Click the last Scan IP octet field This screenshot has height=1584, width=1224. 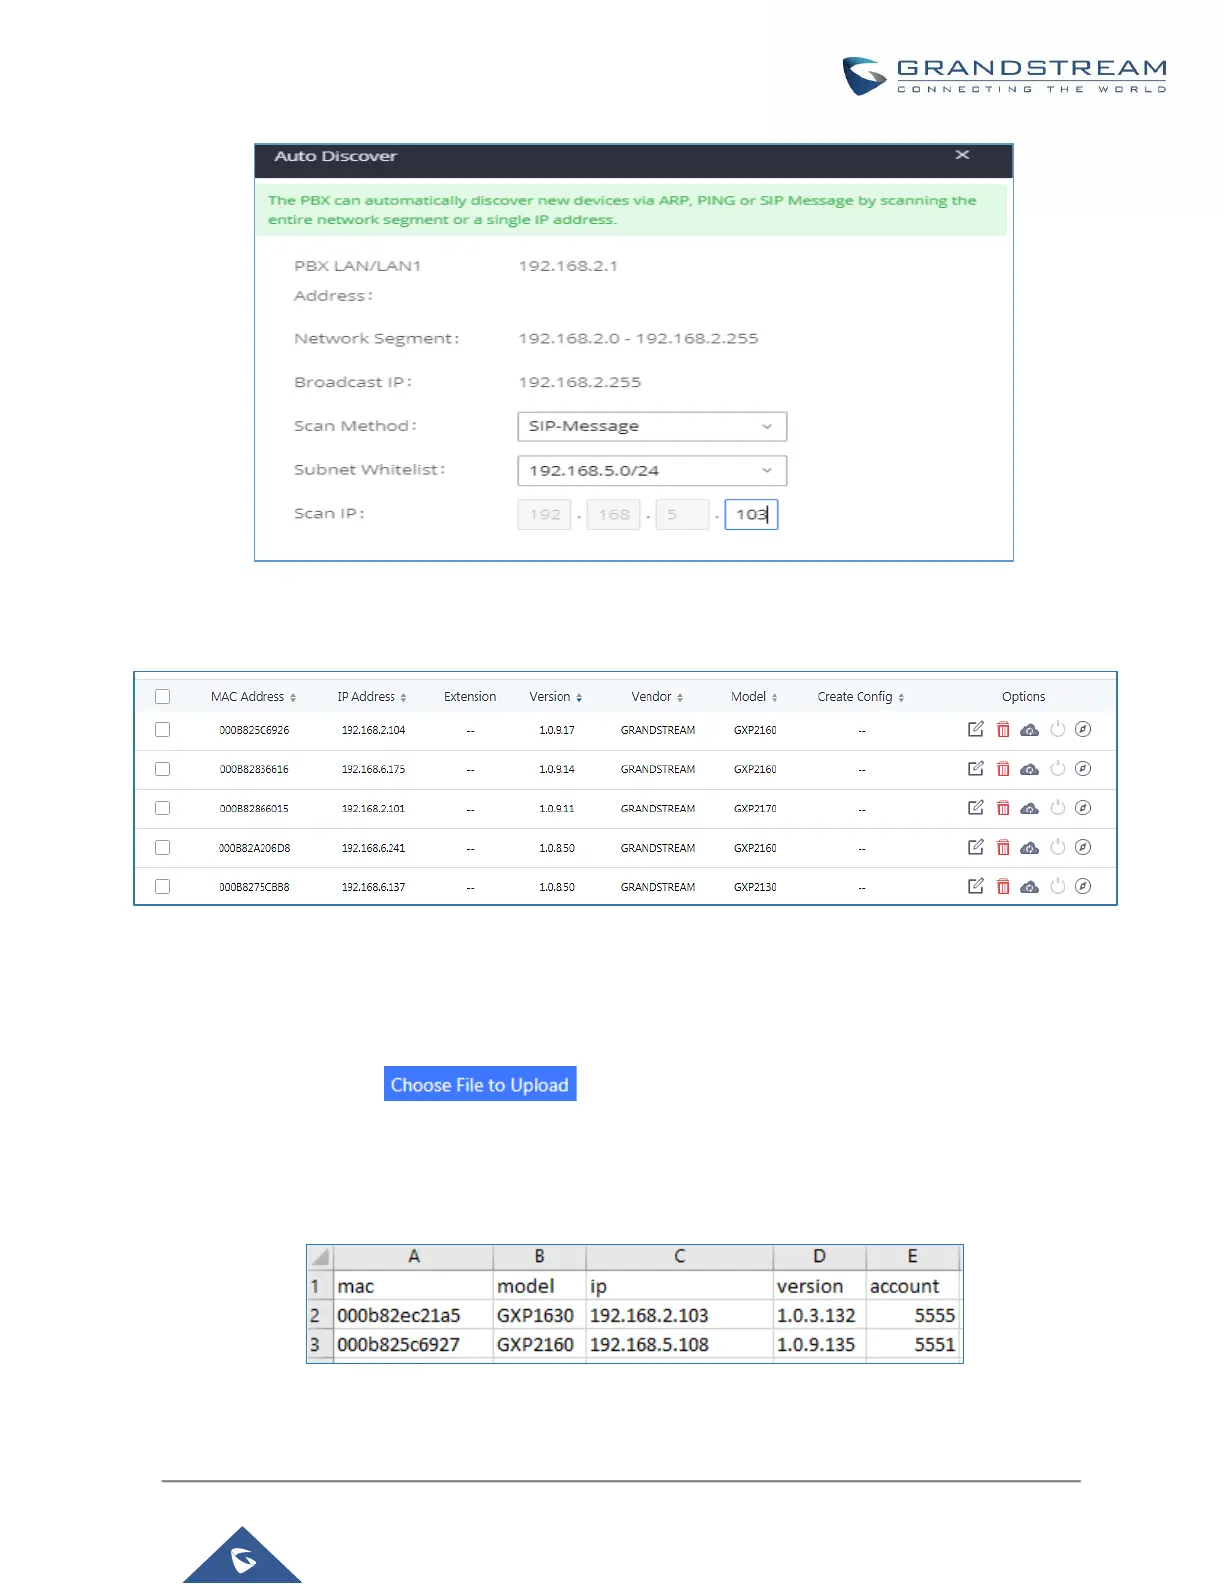pos(751,515)
